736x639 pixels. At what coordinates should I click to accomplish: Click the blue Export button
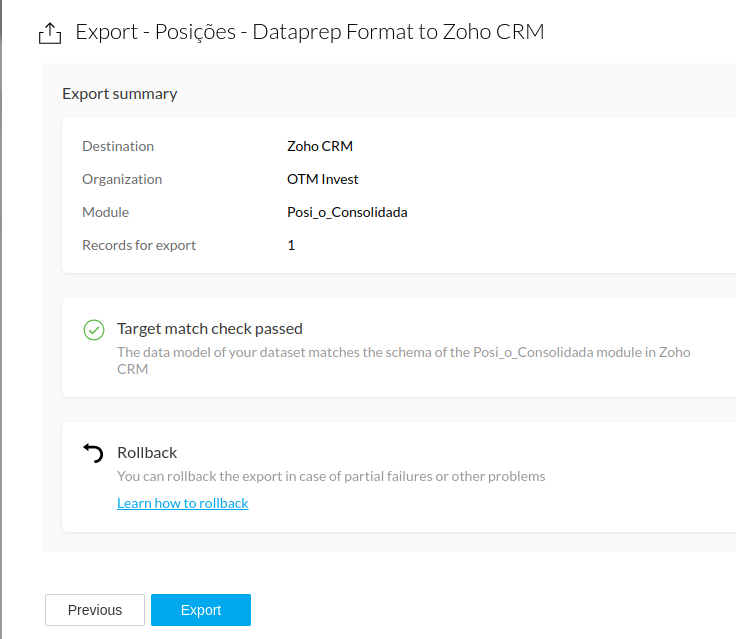[x=200, y=610]
